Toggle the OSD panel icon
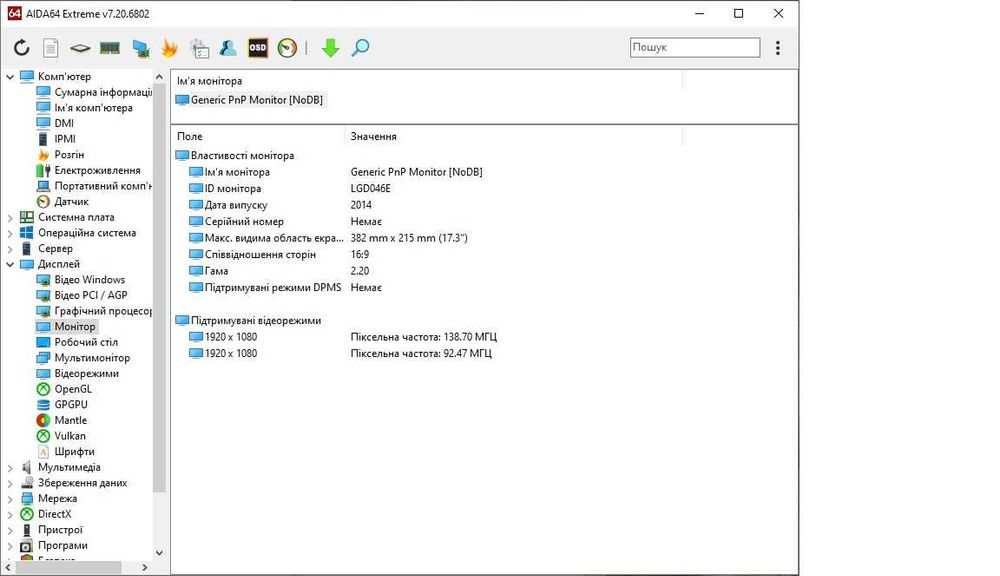Viewport: 1000px width, 576px height. click(258, 48)
